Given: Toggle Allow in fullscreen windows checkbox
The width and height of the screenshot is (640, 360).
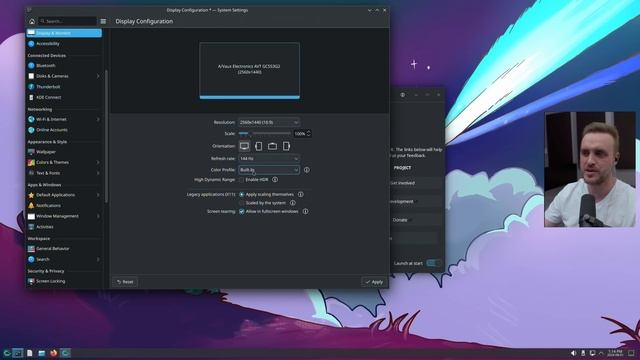Looking at the screenshot, I should click(242, 211).
